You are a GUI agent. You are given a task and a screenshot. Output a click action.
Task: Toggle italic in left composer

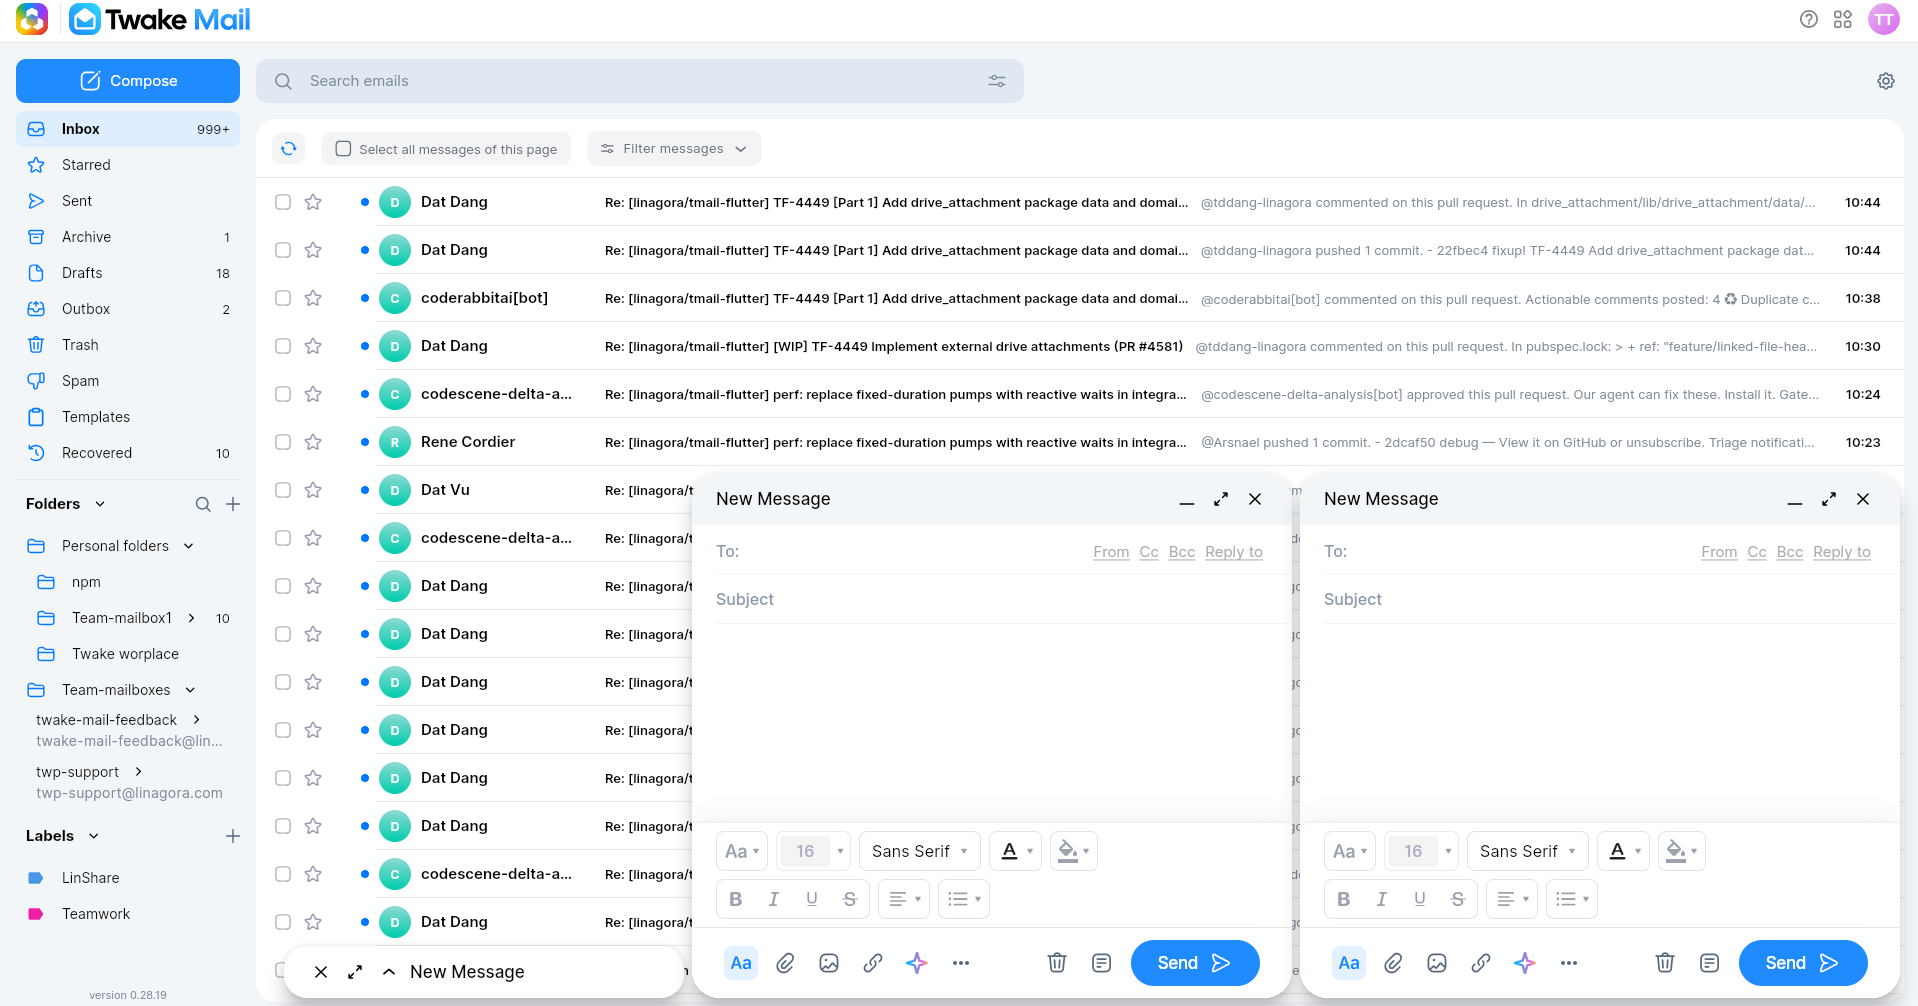point(774,899)
